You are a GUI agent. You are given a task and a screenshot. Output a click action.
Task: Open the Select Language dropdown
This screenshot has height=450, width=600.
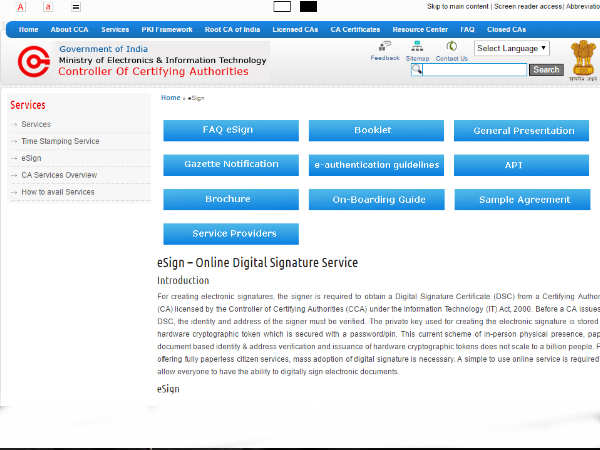[x=512, y=48]
